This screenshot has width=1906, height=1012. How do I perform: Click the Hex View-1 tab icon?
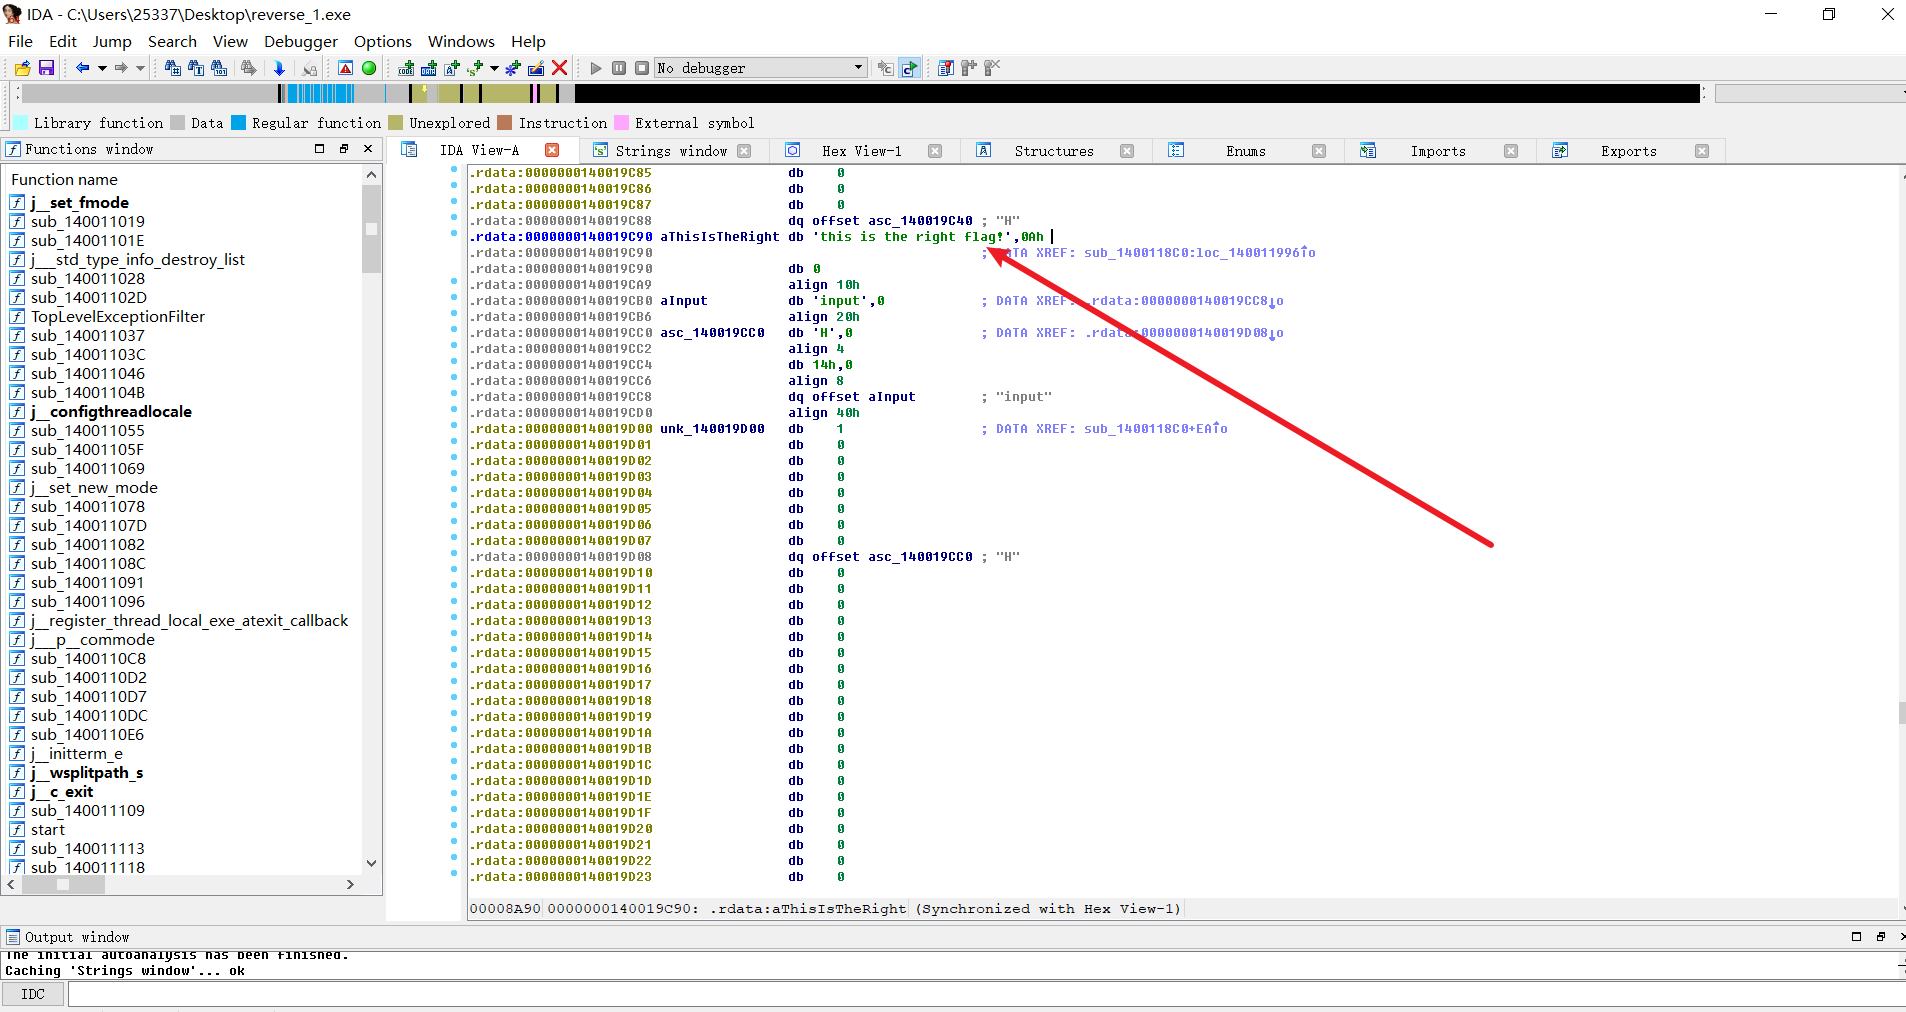792,150
